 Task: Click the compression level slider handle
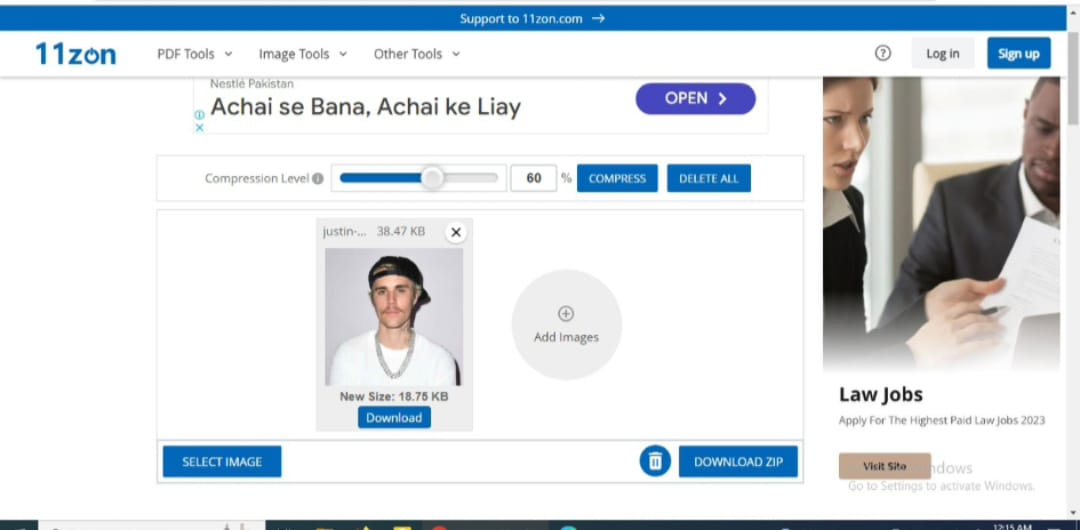[432, 178]
